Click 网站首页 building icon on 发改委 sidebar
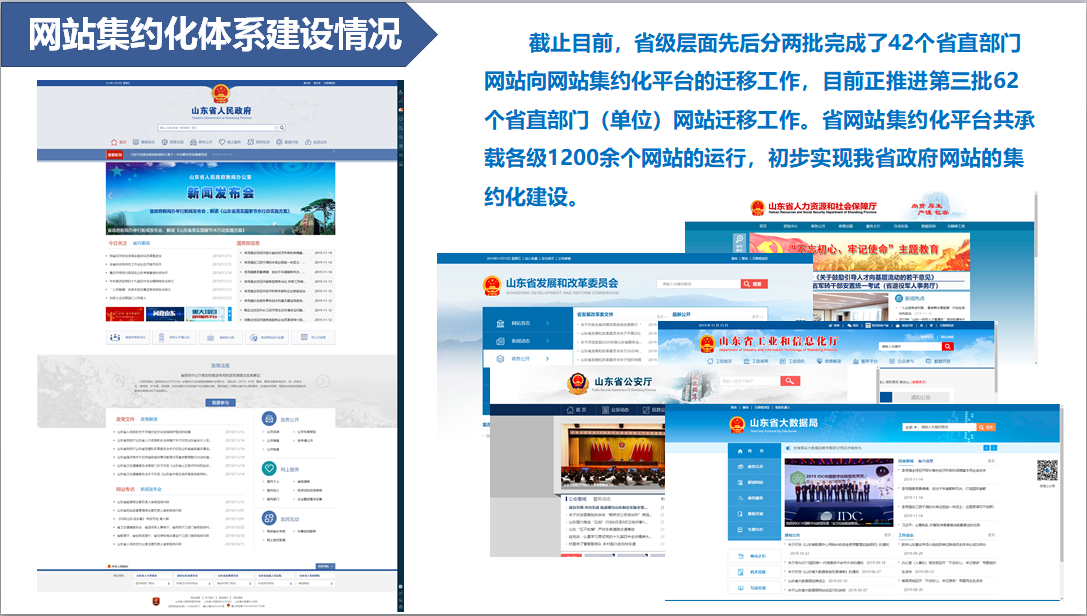Viewport: 1087px width, 616px height. [501, 324]
